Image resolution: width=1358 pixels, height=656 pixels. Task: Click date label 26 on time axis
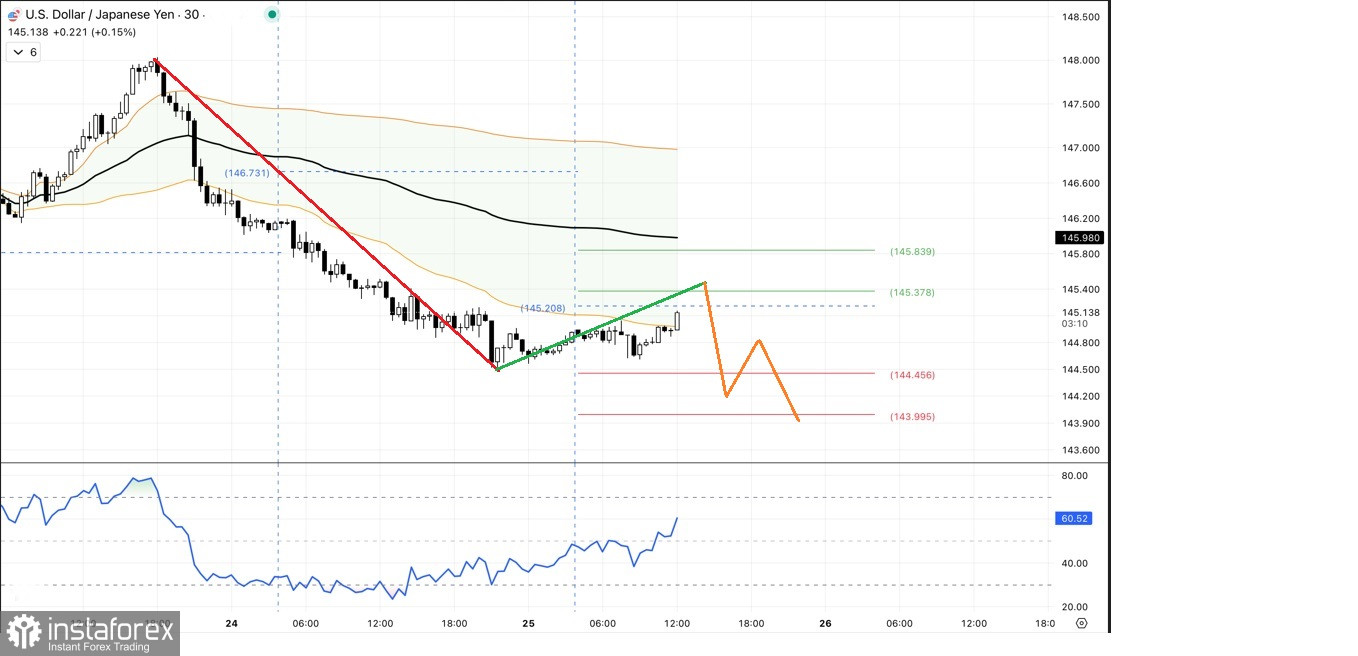point(825,623)
